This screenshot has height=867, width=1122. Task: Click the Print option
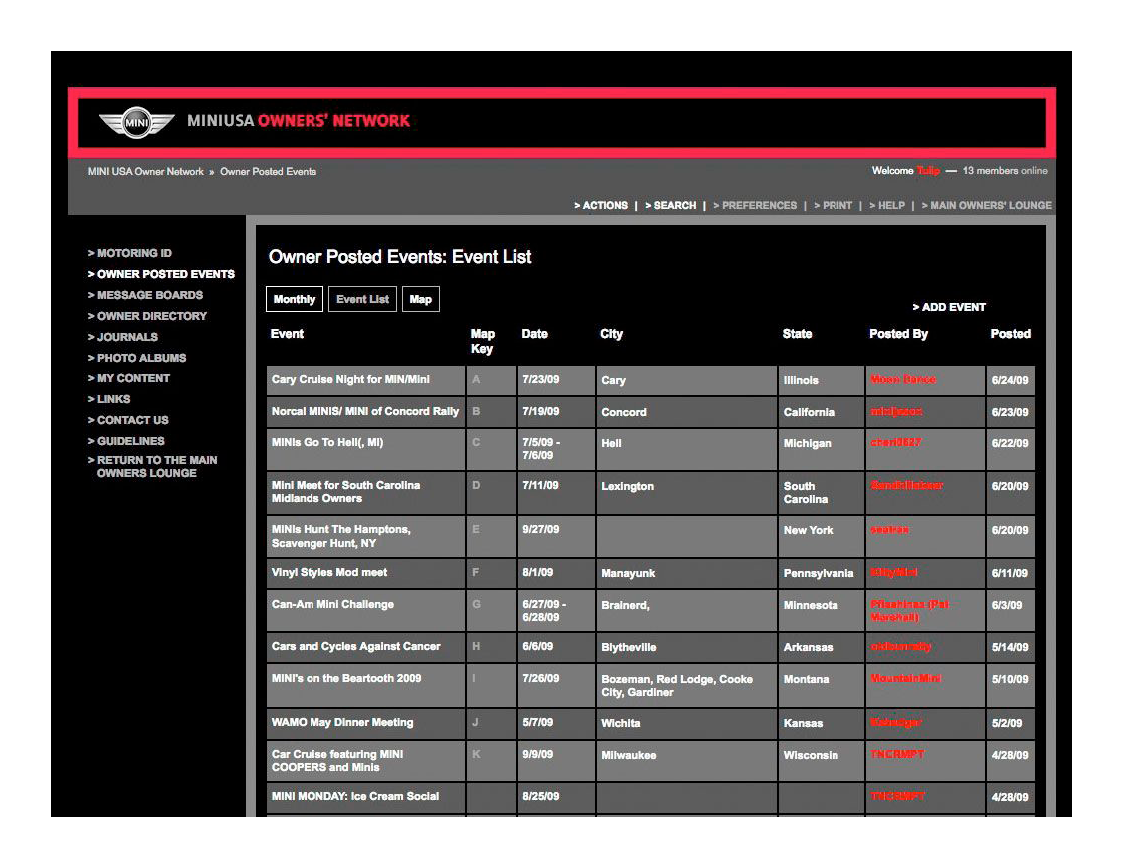(833, 205)
